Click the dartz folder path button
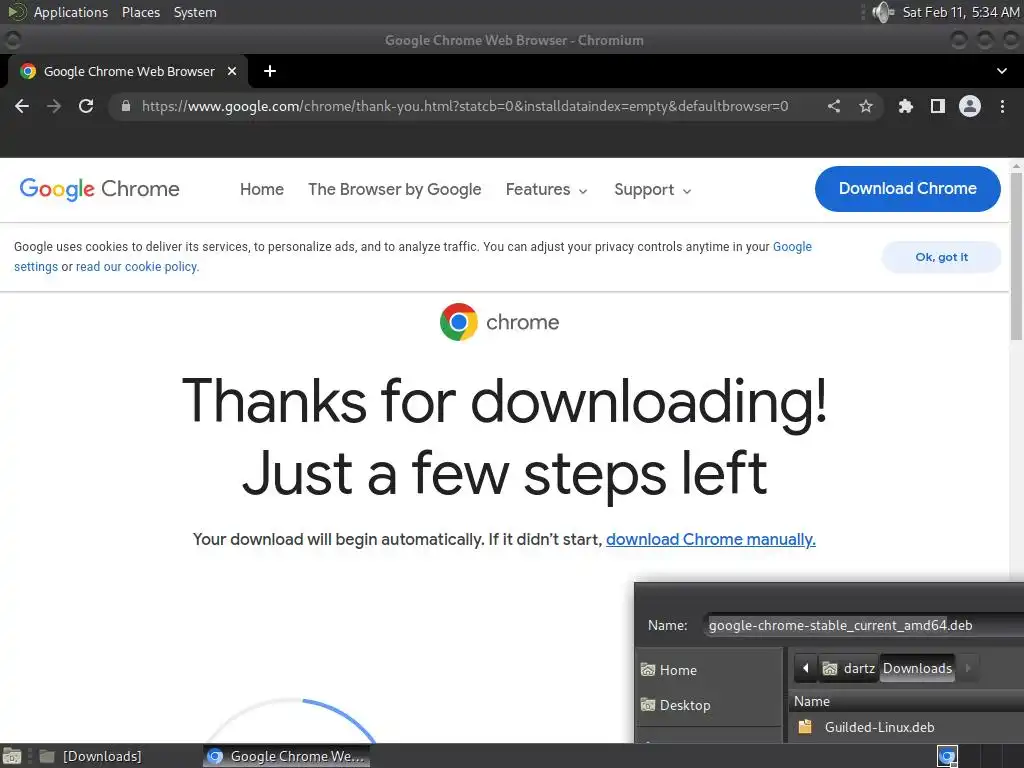1024x768 pixels. pos(848,668)
